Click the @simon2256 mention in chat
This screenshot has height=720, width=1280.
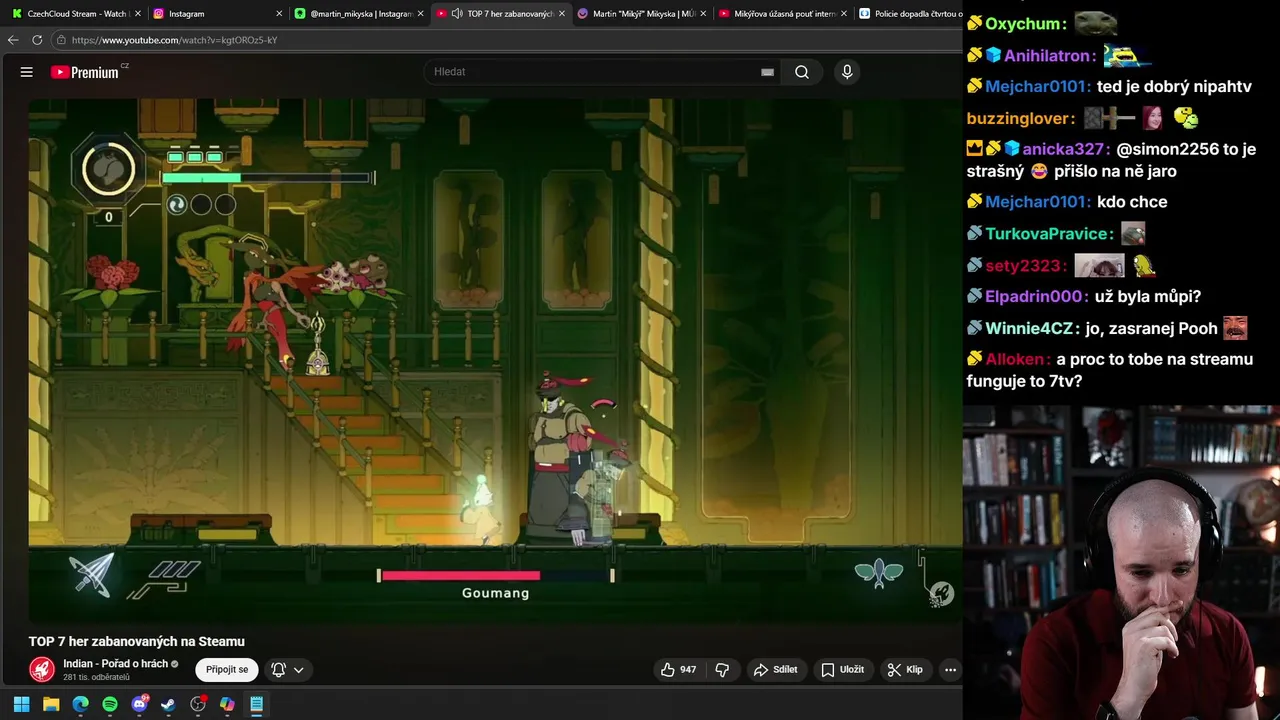[1167, 149]
